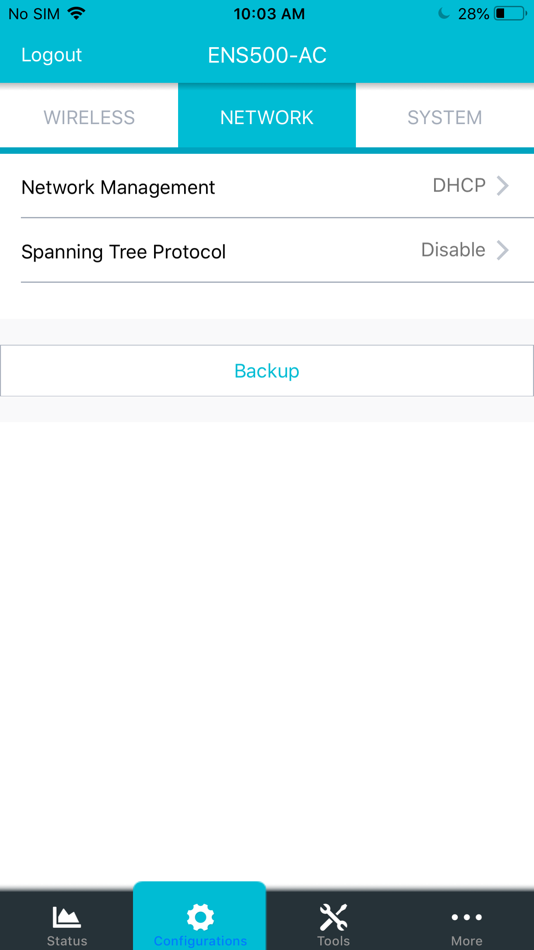Open the DHCP value setting

[459, 185]
